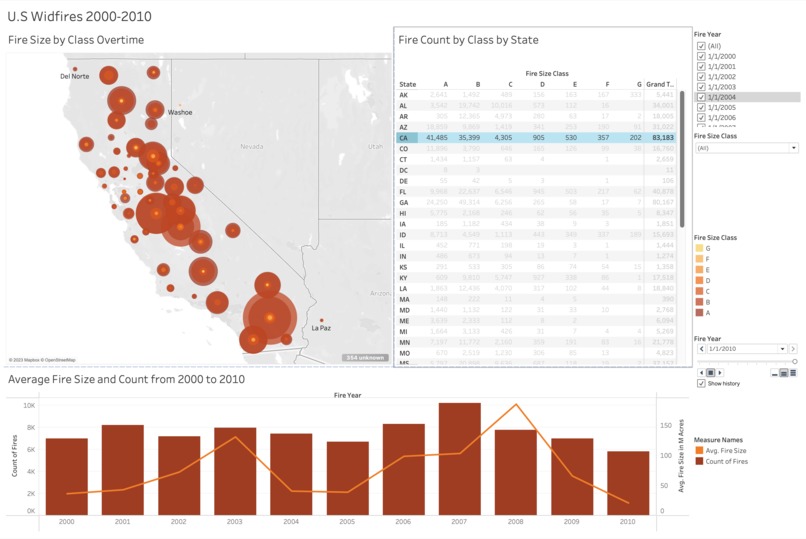Select the AK state row label
The width and height of the screenshot is (806, 539).
point(404,95)
